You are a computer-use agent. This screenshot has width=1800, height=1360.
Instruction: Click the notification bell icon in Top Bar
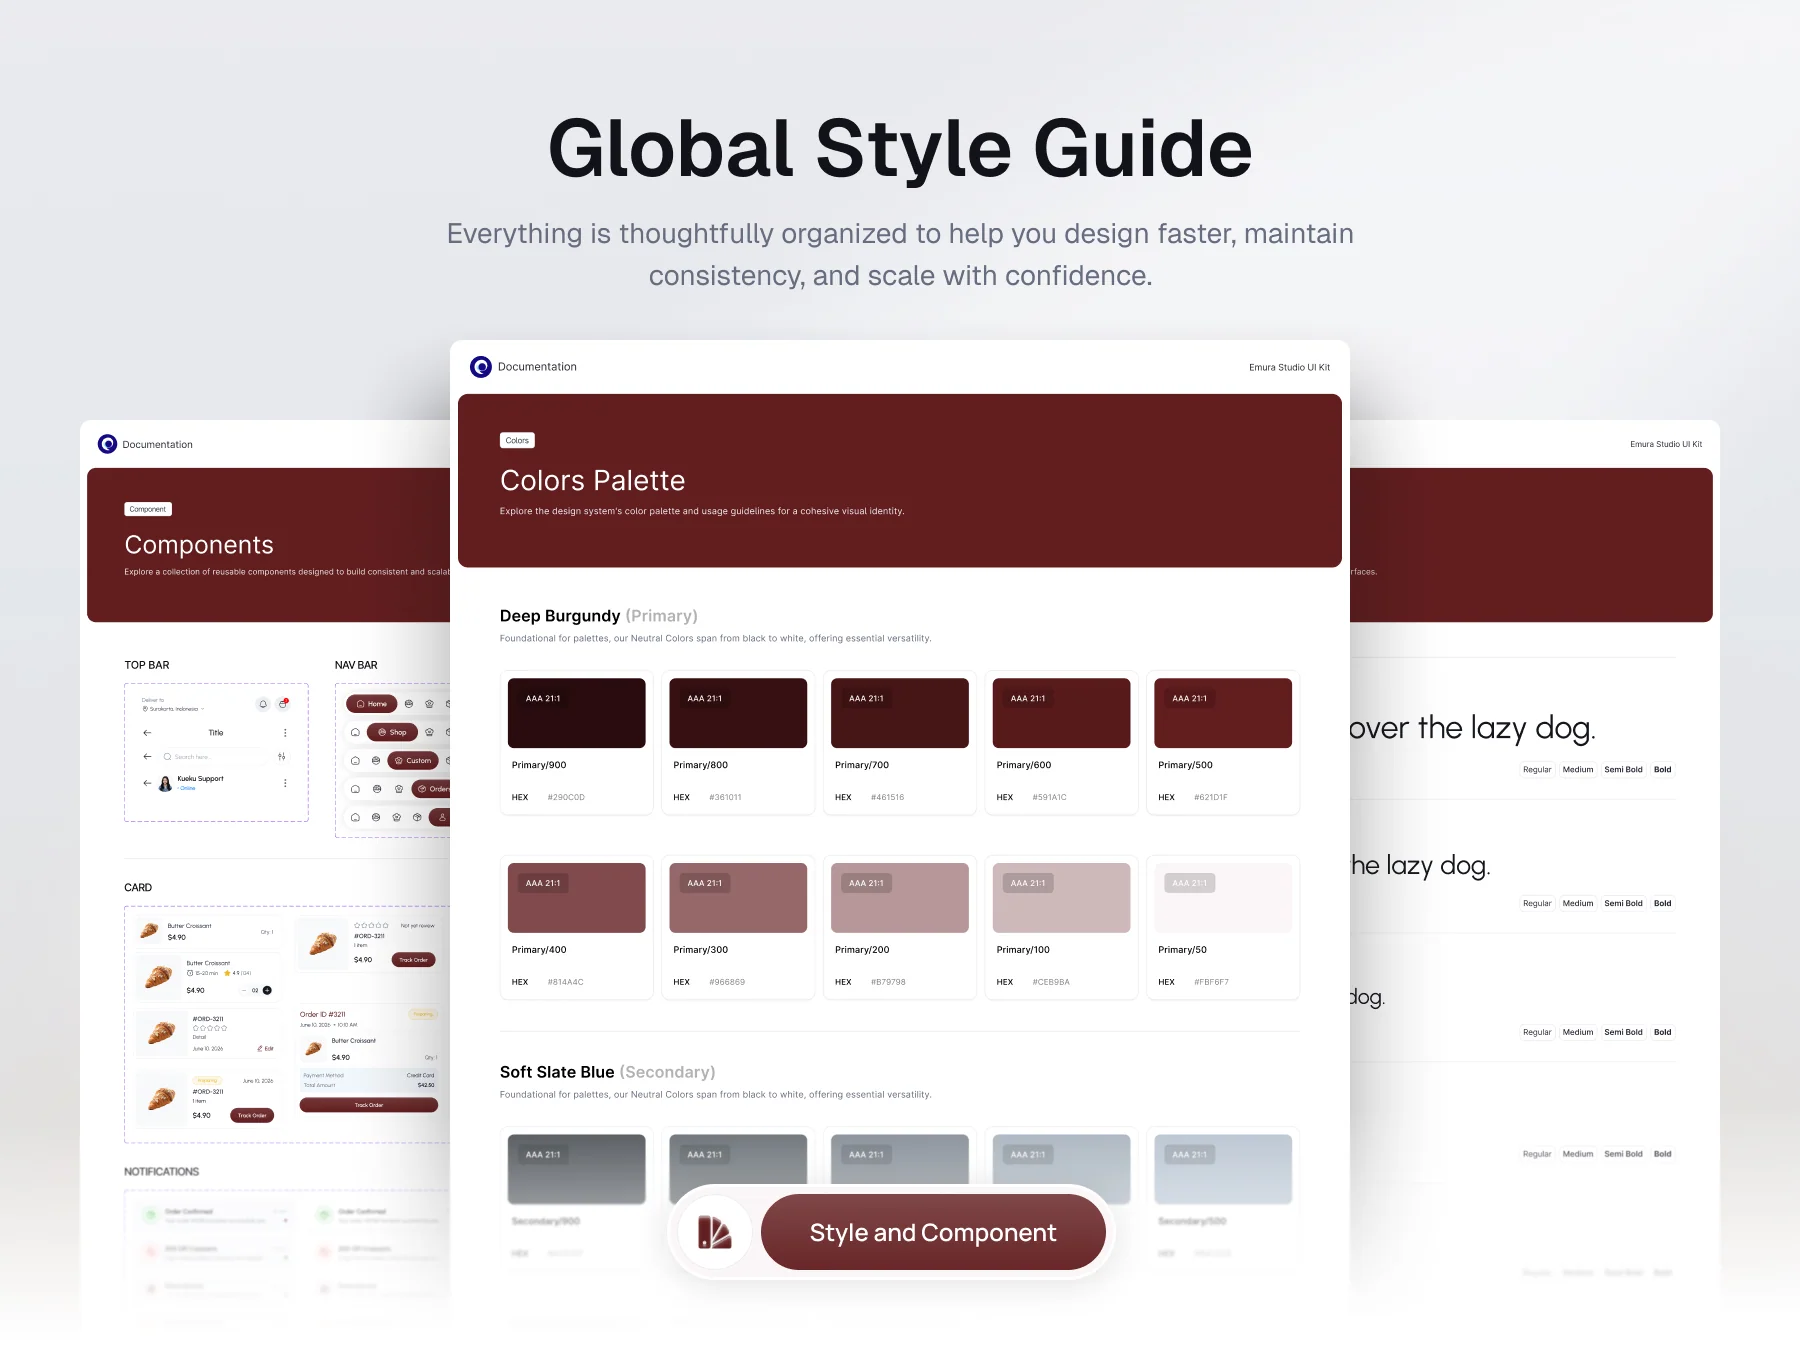263,704
